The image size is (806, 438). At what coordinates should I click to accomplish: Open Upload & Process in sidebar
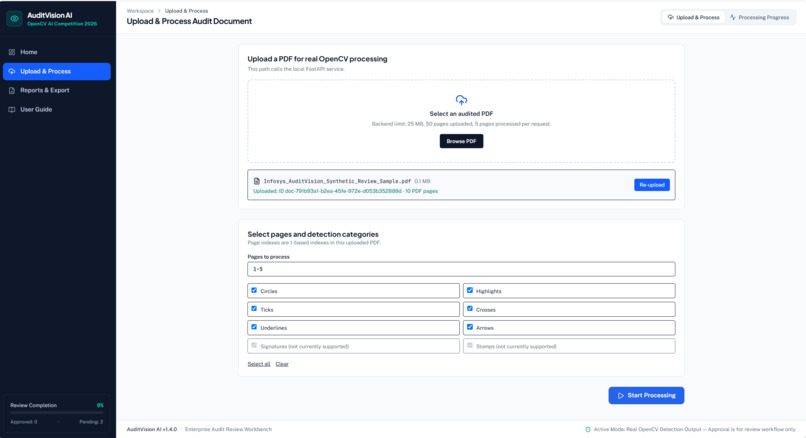pos(57,71)
